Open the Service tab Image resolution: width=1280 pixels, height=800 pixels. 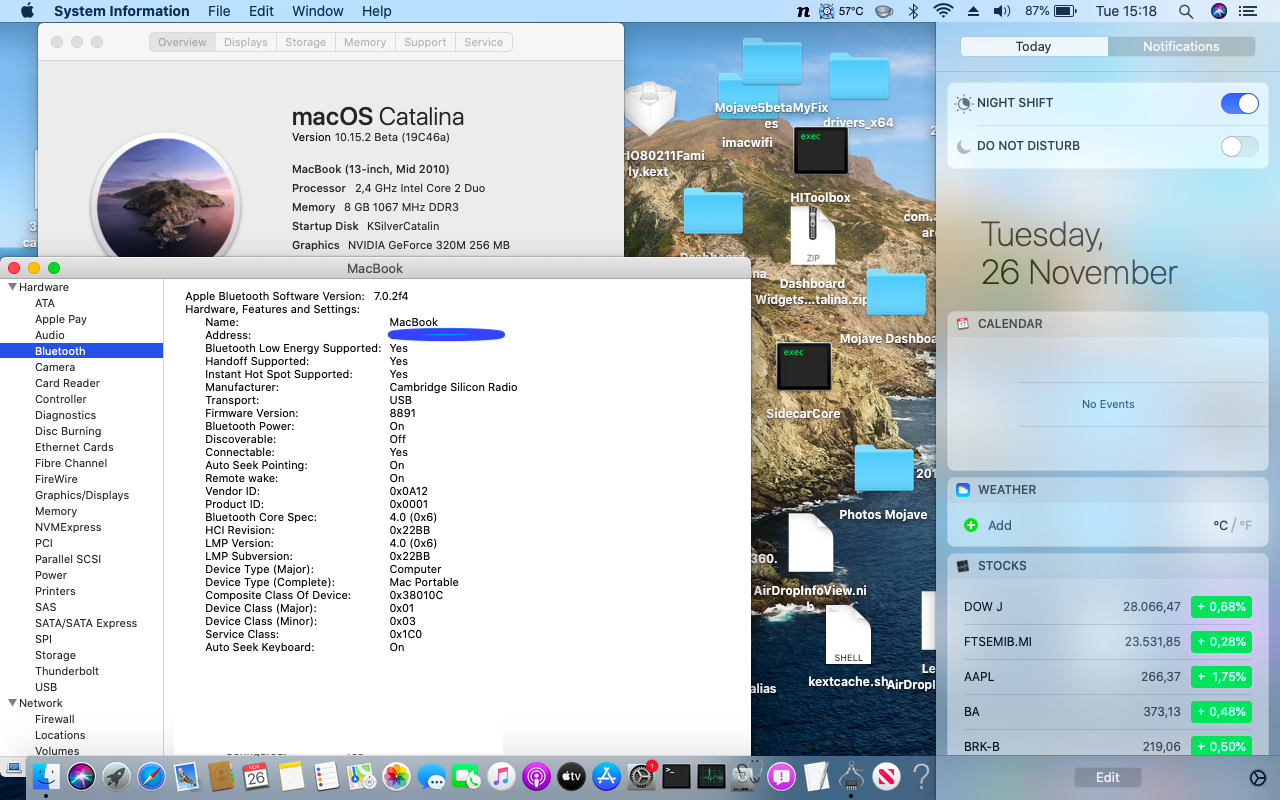(484, 42)
